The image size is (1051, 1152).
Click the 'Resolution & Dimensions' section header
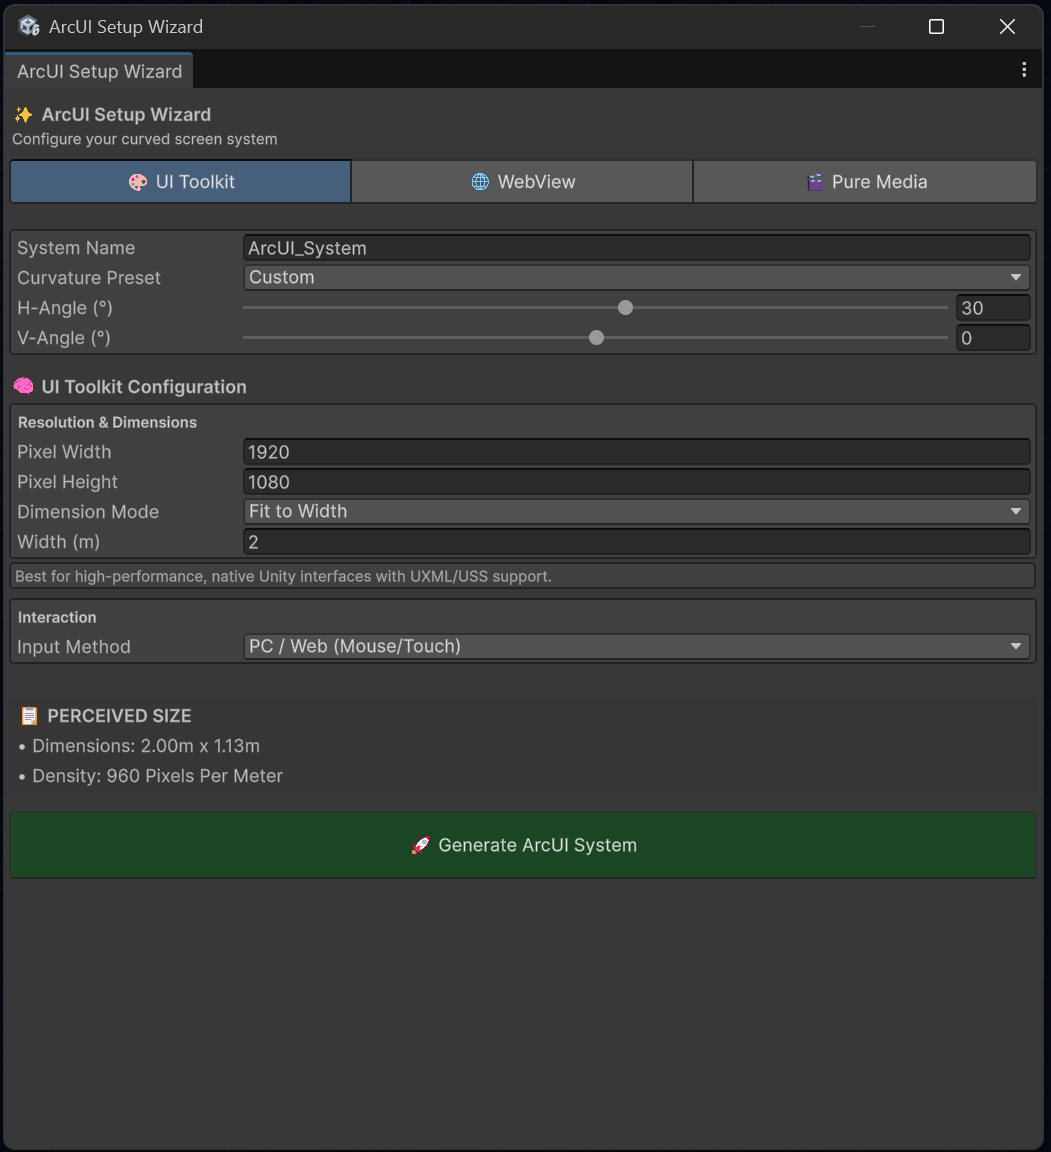(x=107, y=422)
